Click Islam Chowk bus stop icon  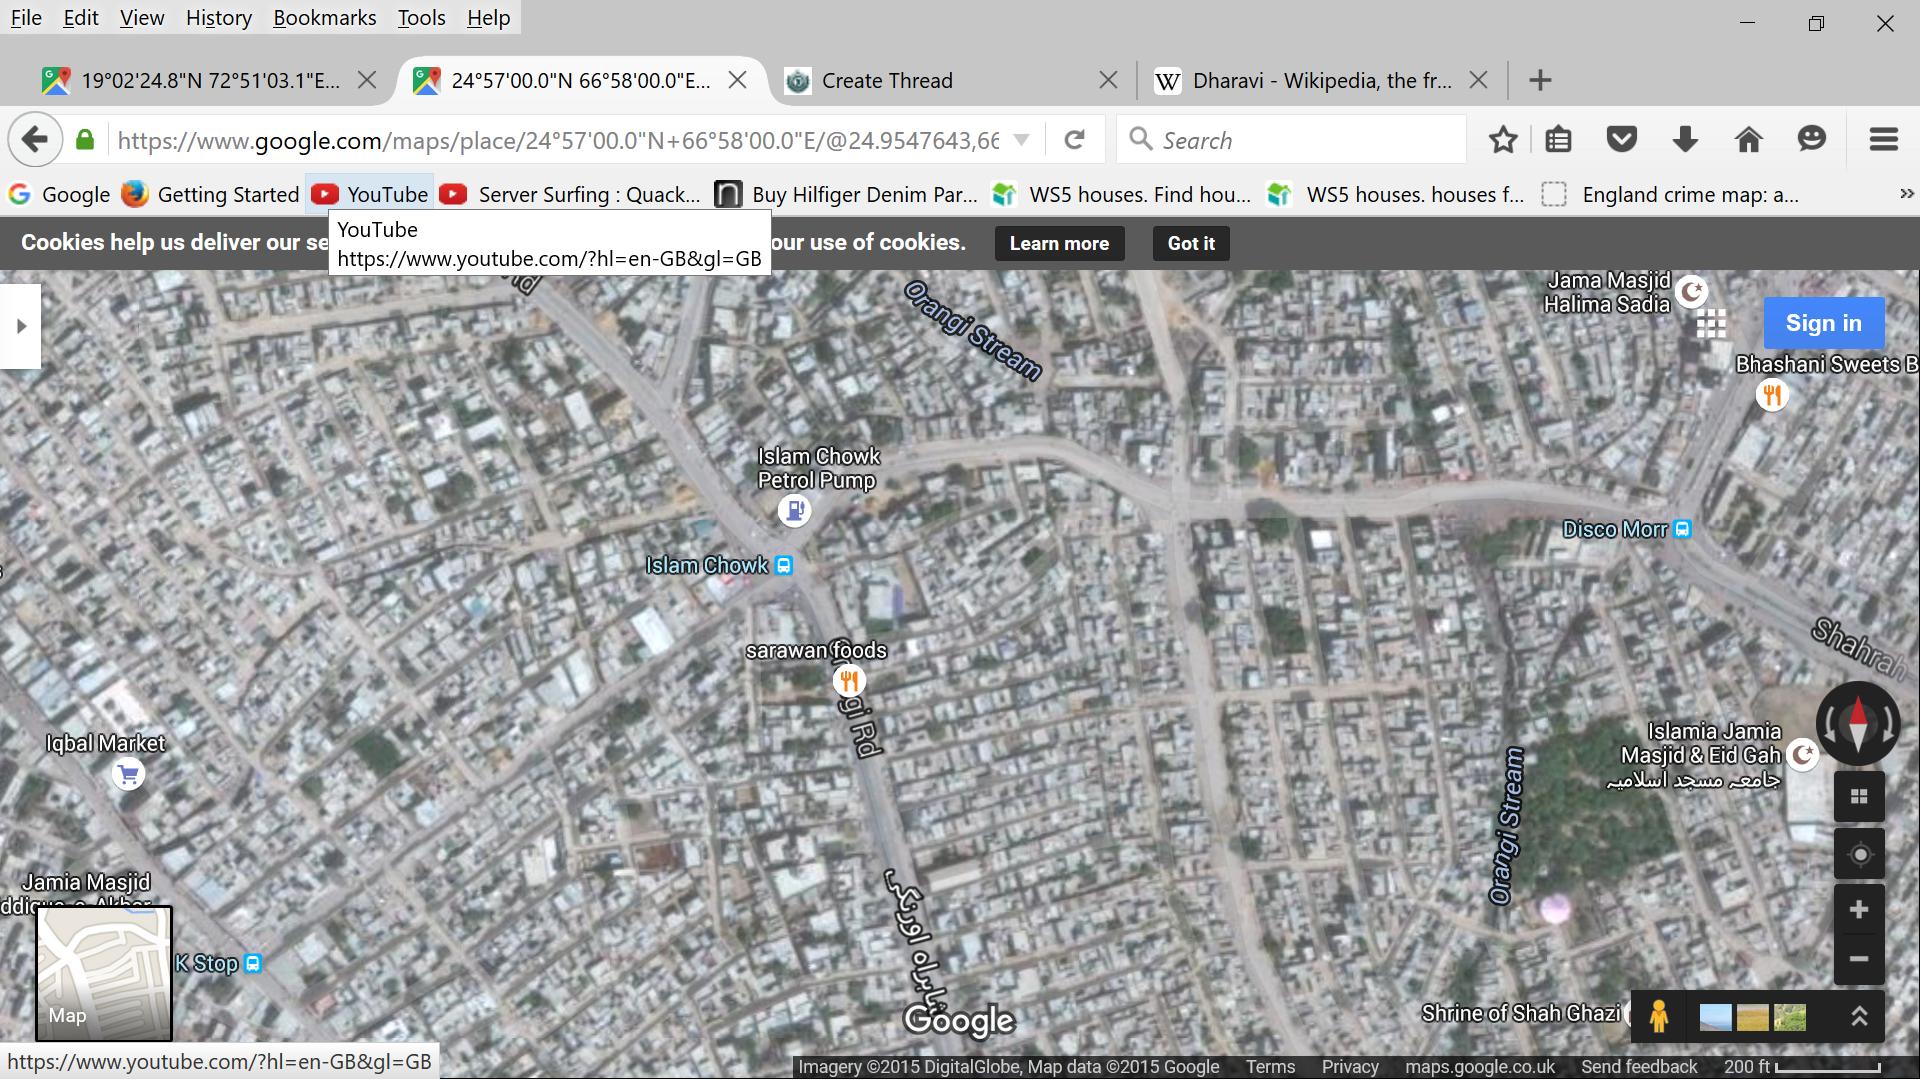pos(784,566)
